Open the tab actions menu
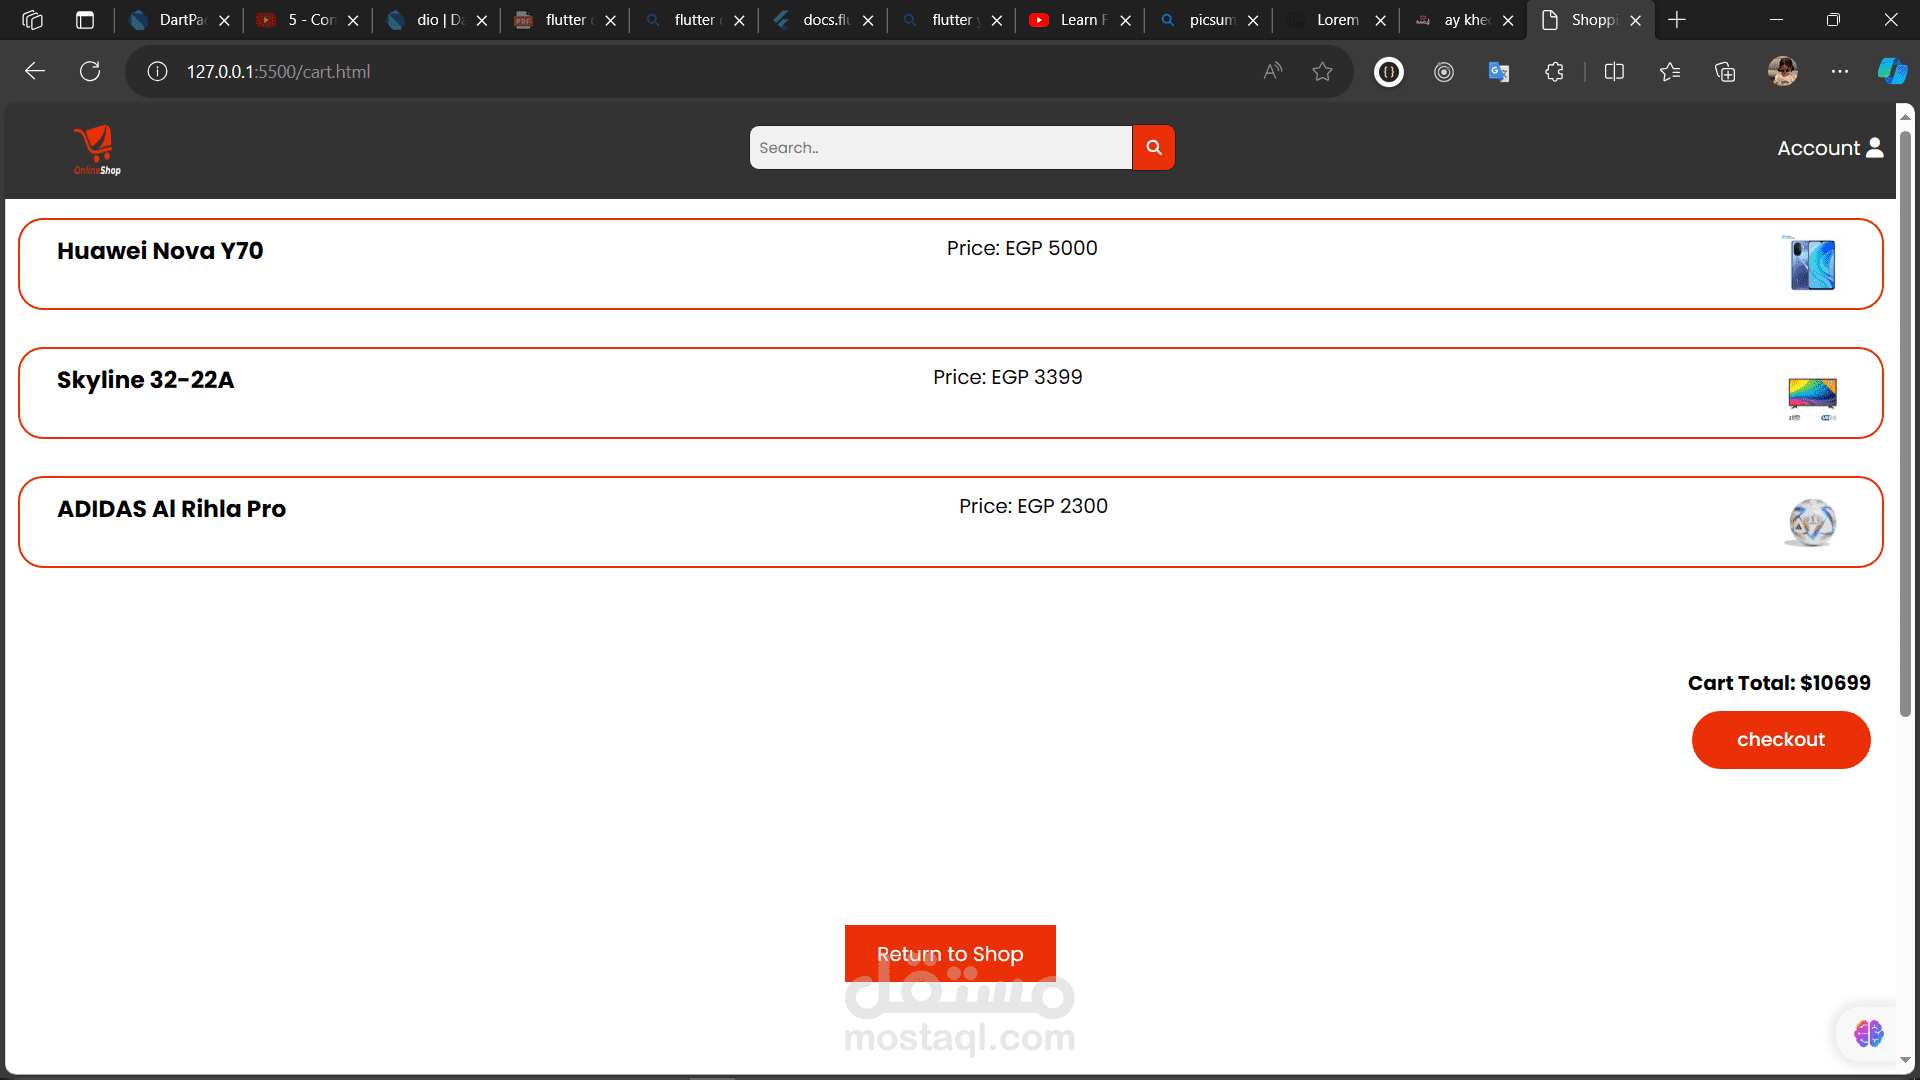This screenshot has width=1920, height=1080. (85, 20)
